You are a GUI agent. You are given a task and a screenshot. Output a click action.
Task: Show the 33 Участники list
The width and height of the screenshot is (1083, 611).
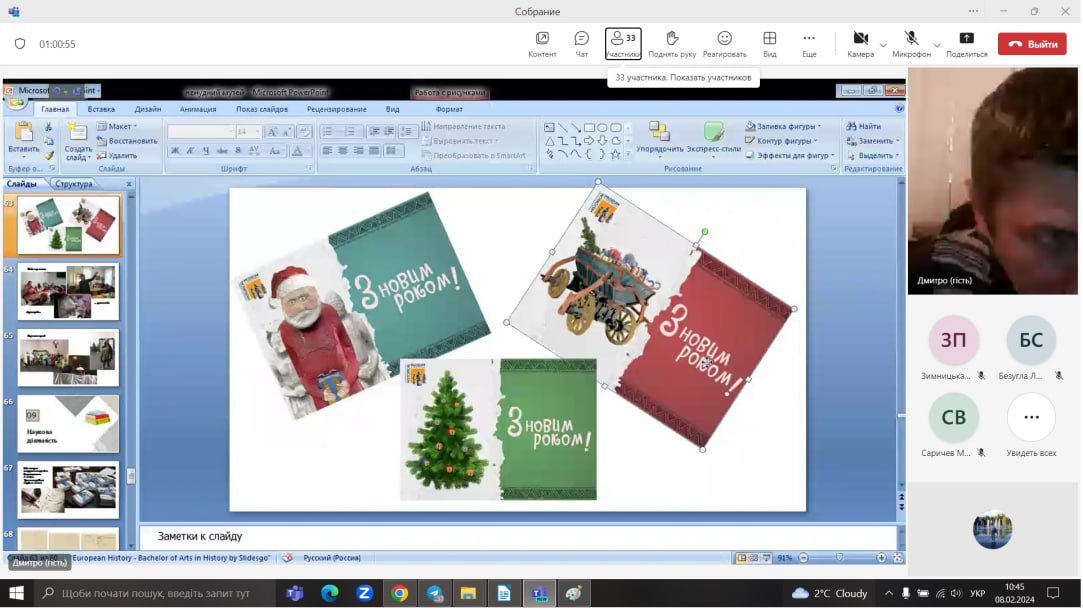[623, 43]
